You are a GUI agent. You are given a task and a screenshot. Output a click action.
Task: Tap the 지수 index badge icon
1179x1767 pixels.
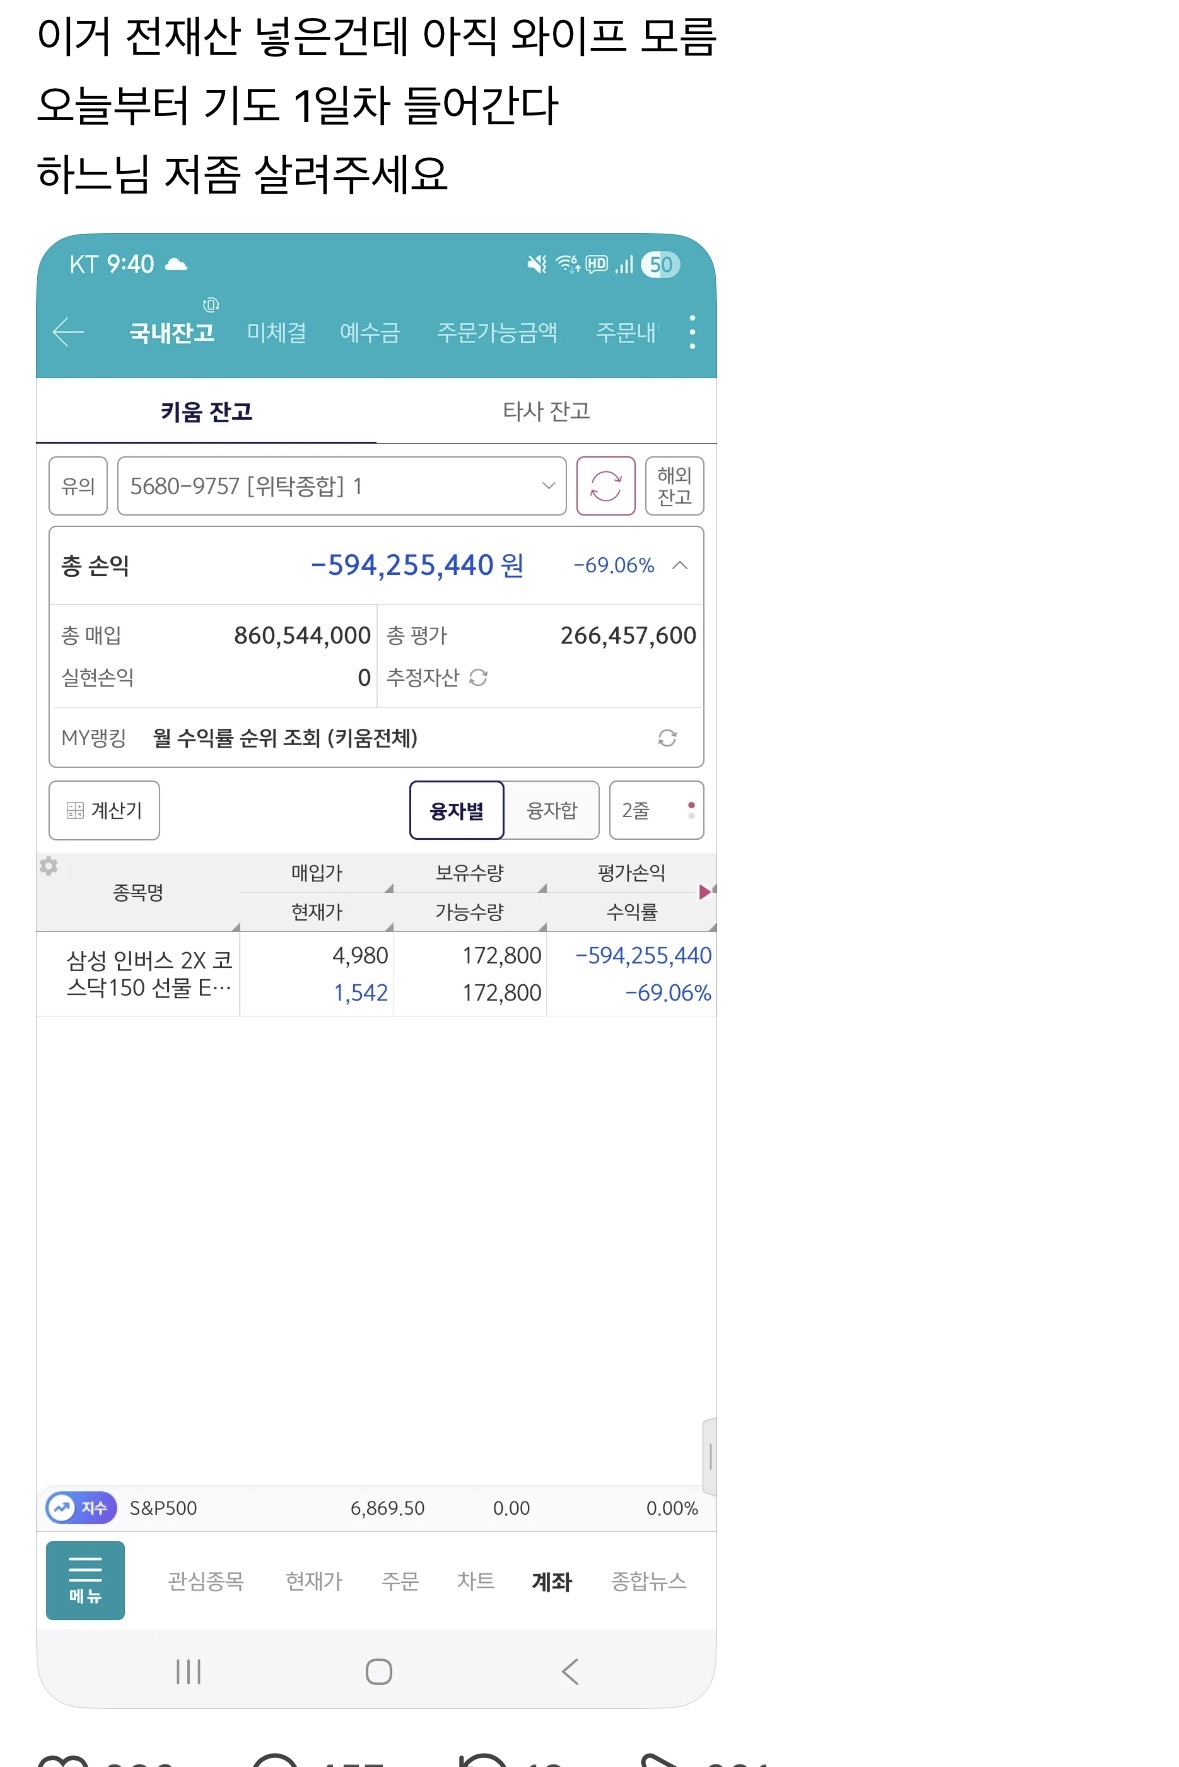81,1508
